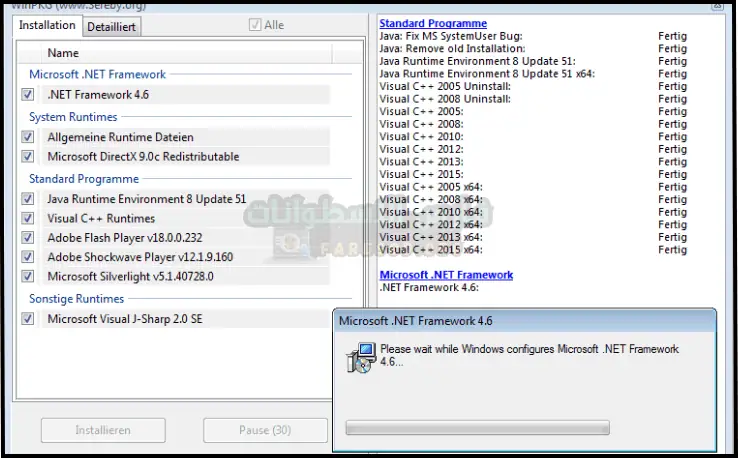Click the Installieren button
The height and width of the screenshot is (458, 738).
[103, 430]
